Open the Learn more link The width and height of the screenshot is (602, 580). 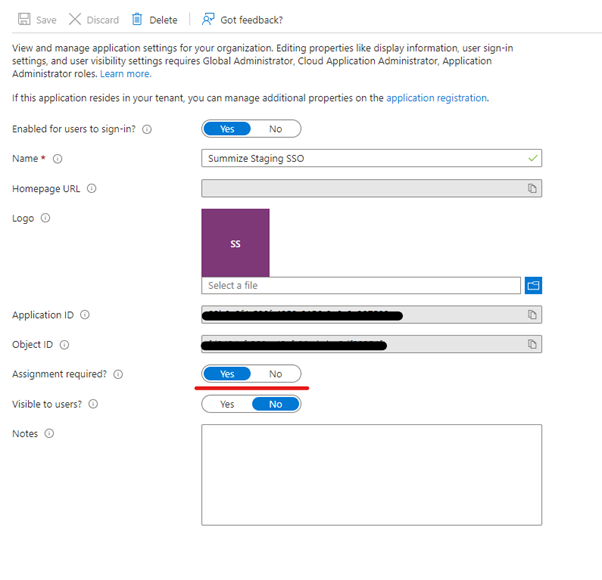[x=125, y=74]
